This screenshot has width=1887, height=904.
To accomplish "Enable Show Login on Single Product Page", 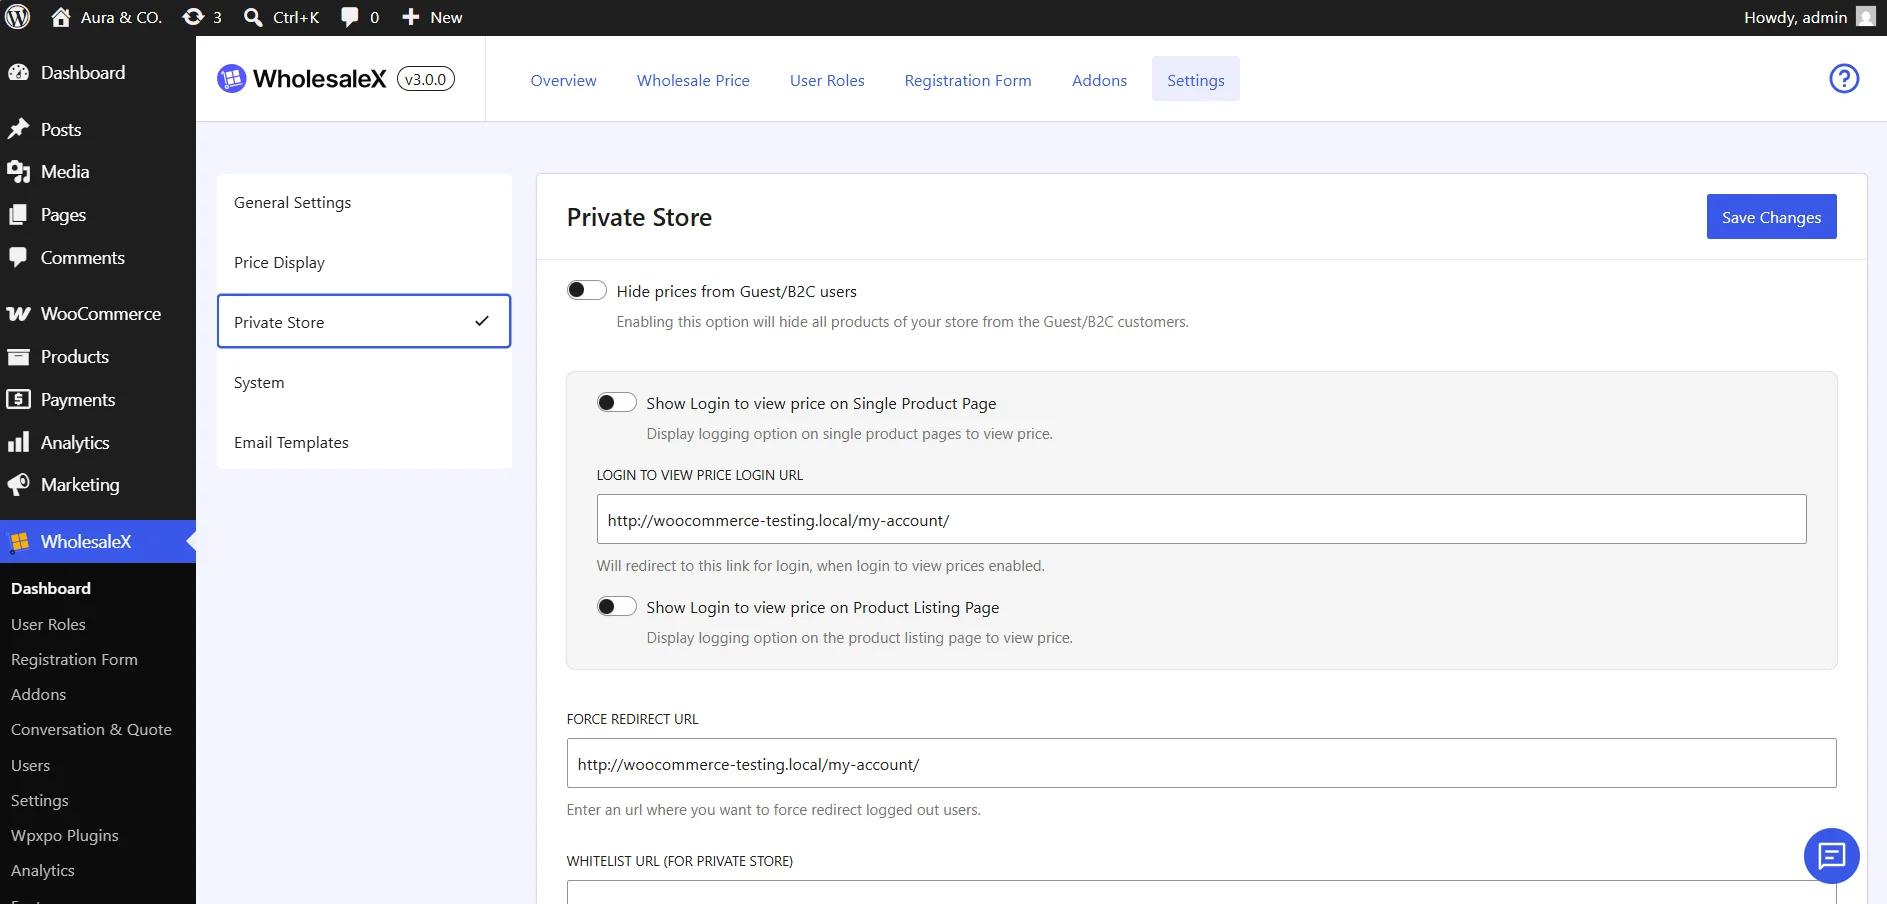I will pos(617,402).
